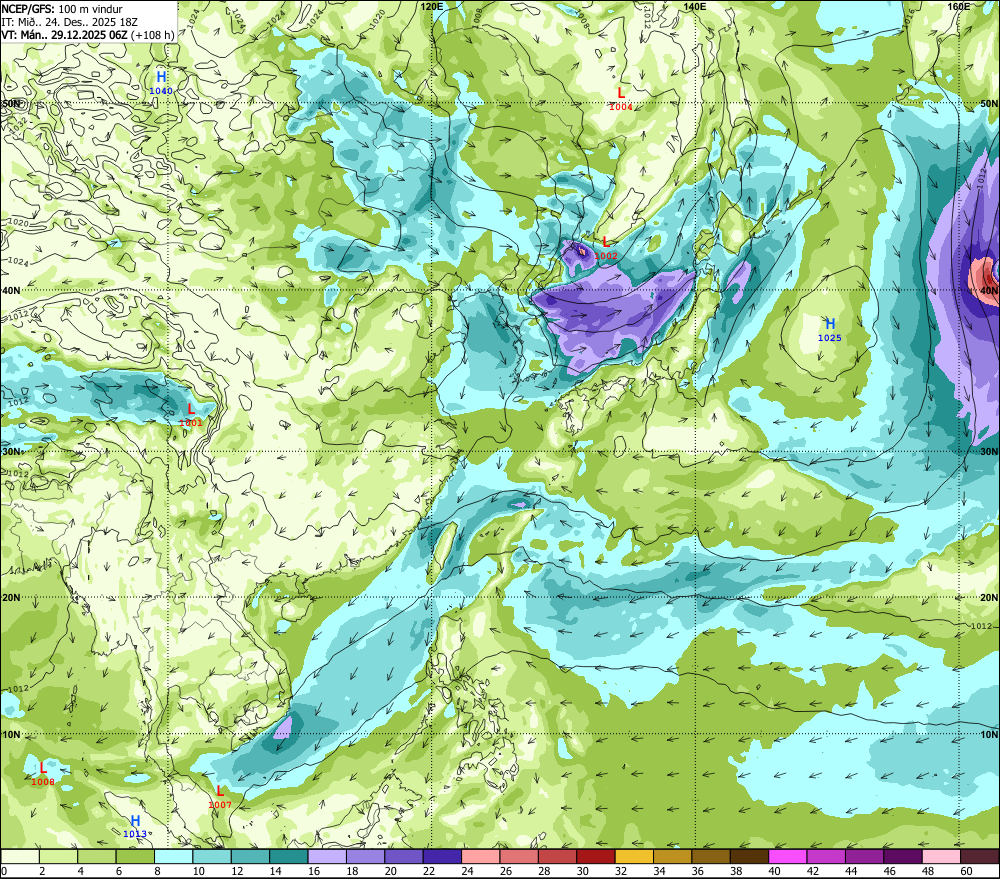Pick the bright magenta 40–42 legend swatch
Screen dimensions: 1000x879
tap(788, 856)
